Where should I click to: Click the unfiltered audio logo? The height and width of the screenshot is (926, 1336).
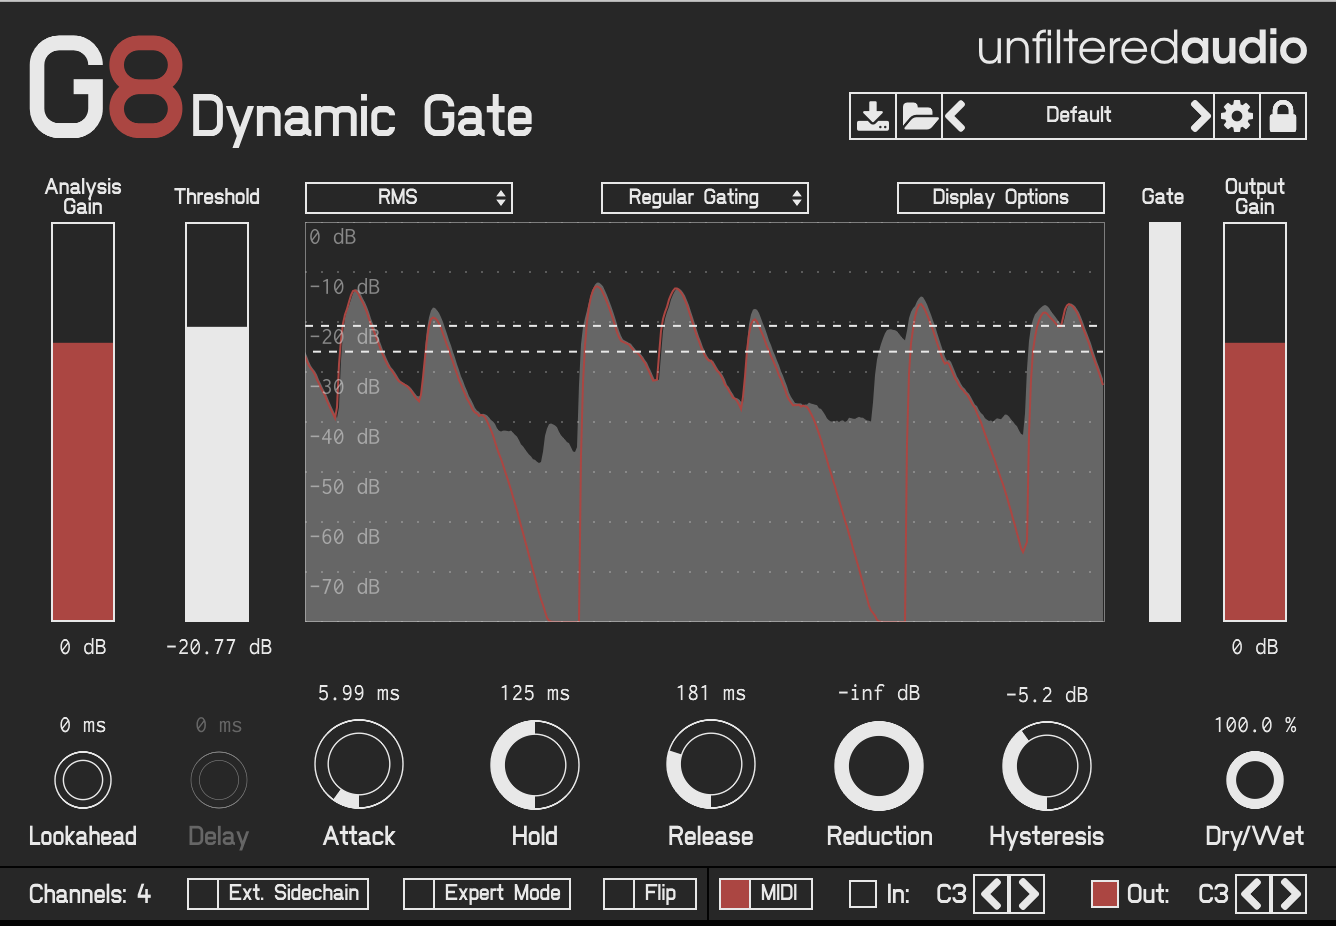click(x=1142, y=48)
